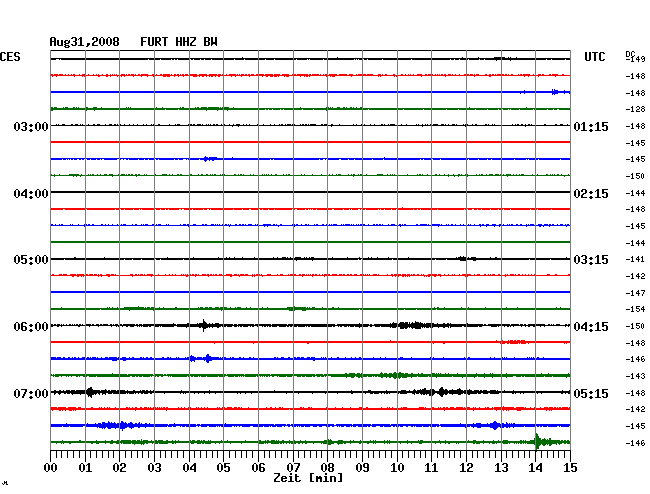This screenshot has width=650, height=494.
Task: Select minute 05 on the time axis
Action: (223, 467)
